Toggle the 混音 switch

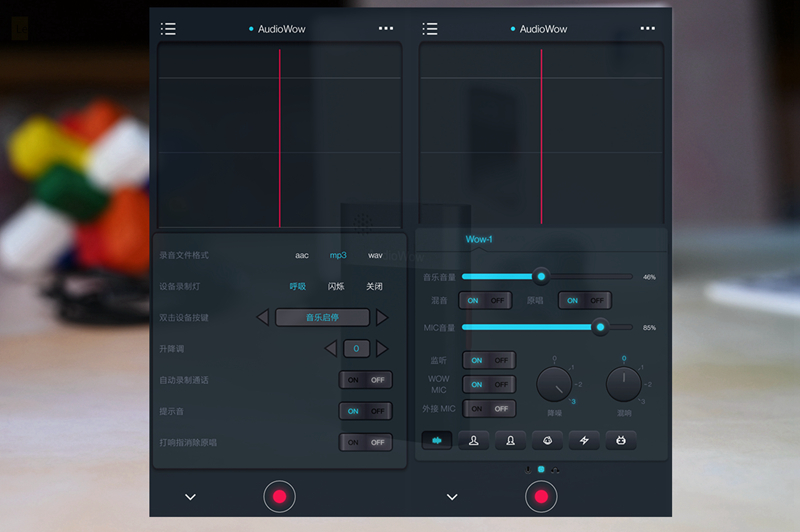tap(485, 300)
